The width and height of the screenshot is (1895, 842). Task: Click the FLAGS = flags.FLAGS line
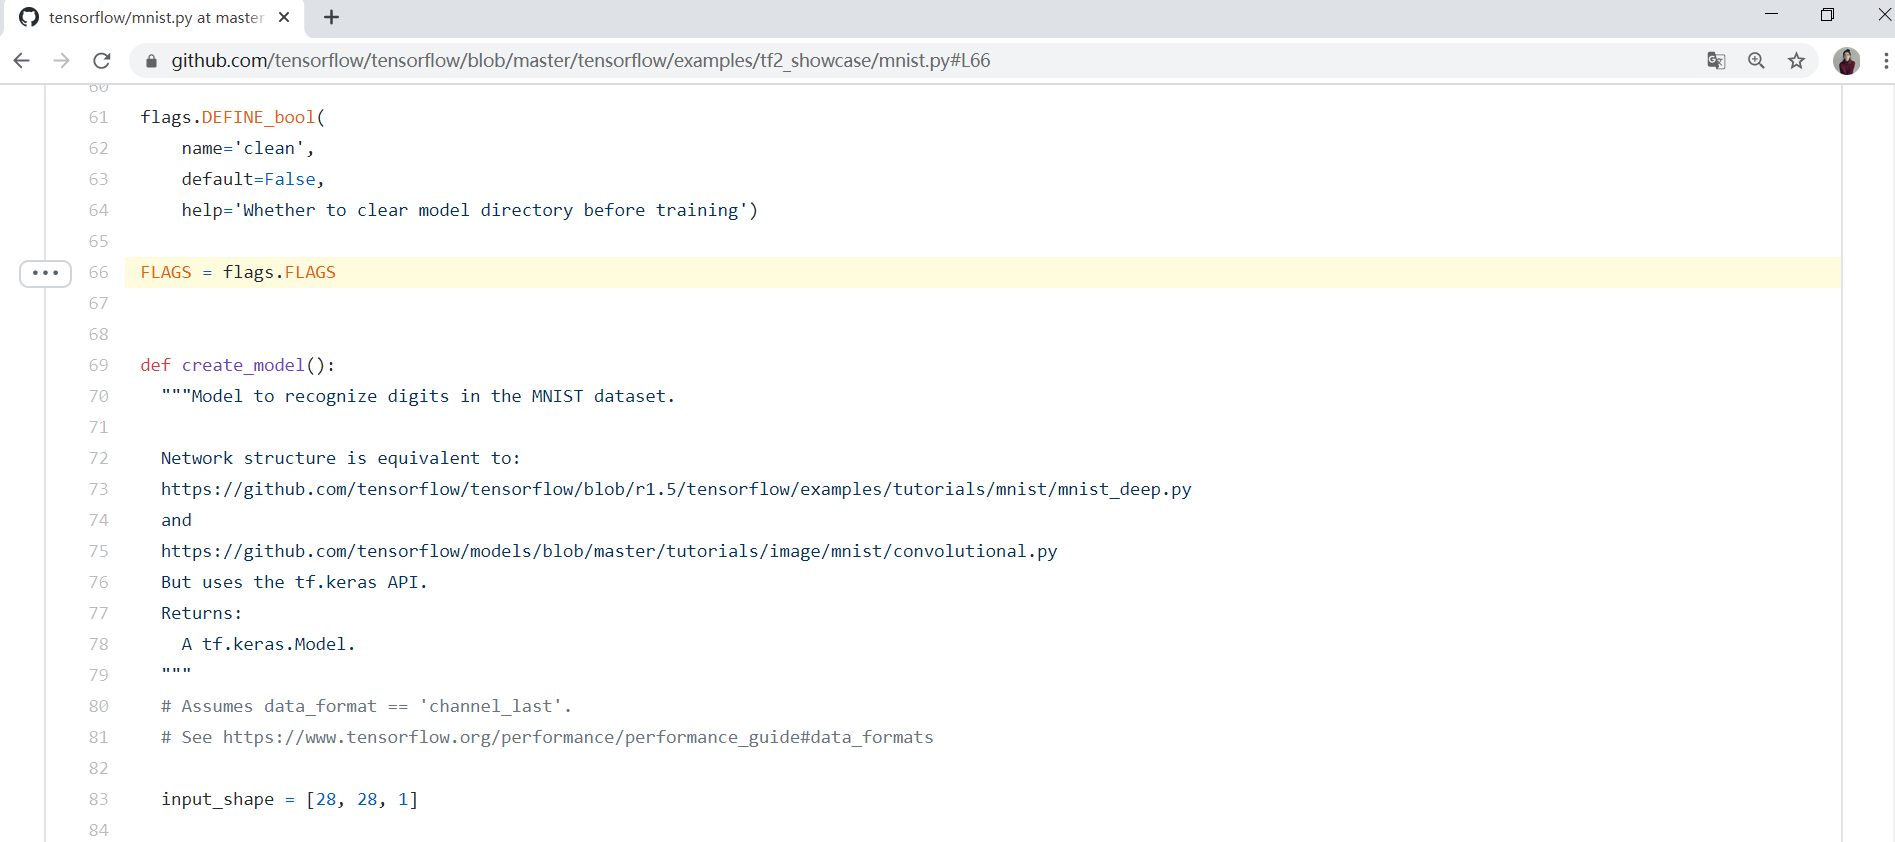pos(238,273)
